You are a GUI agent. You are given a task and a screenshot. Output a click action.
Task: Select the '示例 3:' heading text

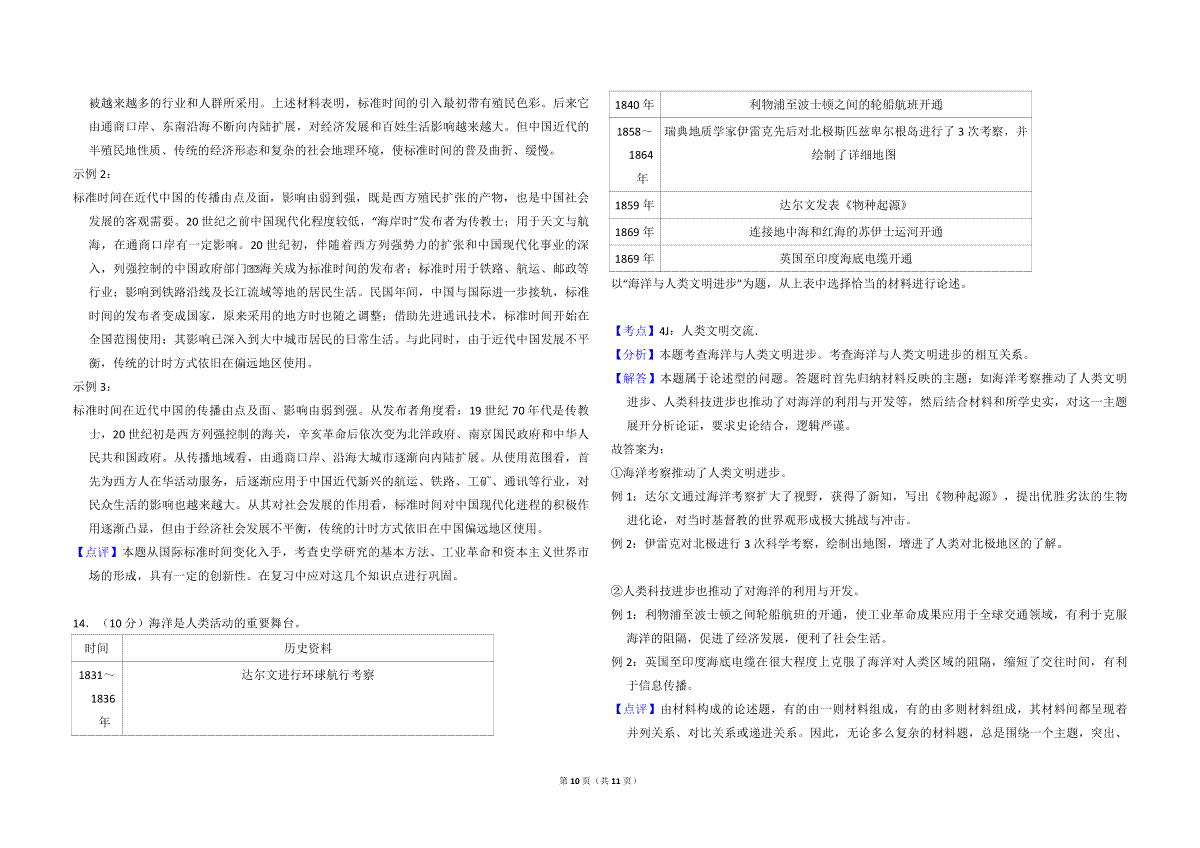click(x=93, y=386)
